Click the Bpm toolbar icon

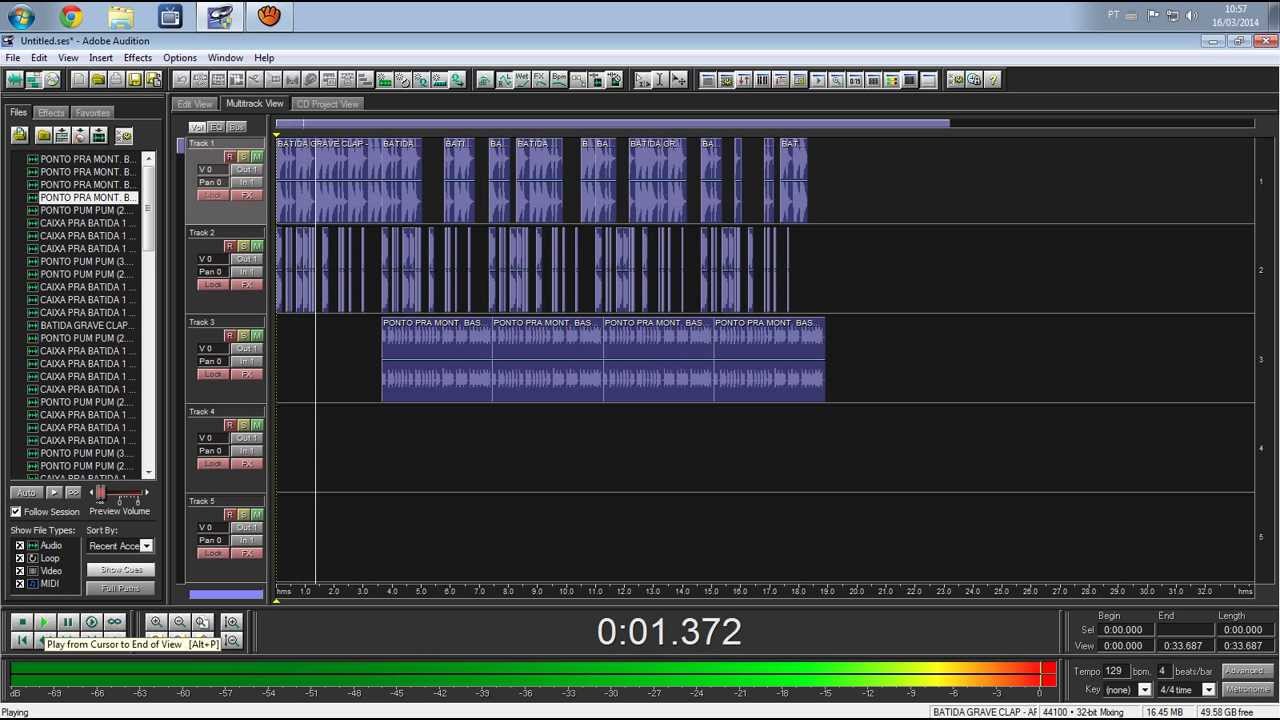[x=559, y=80]
